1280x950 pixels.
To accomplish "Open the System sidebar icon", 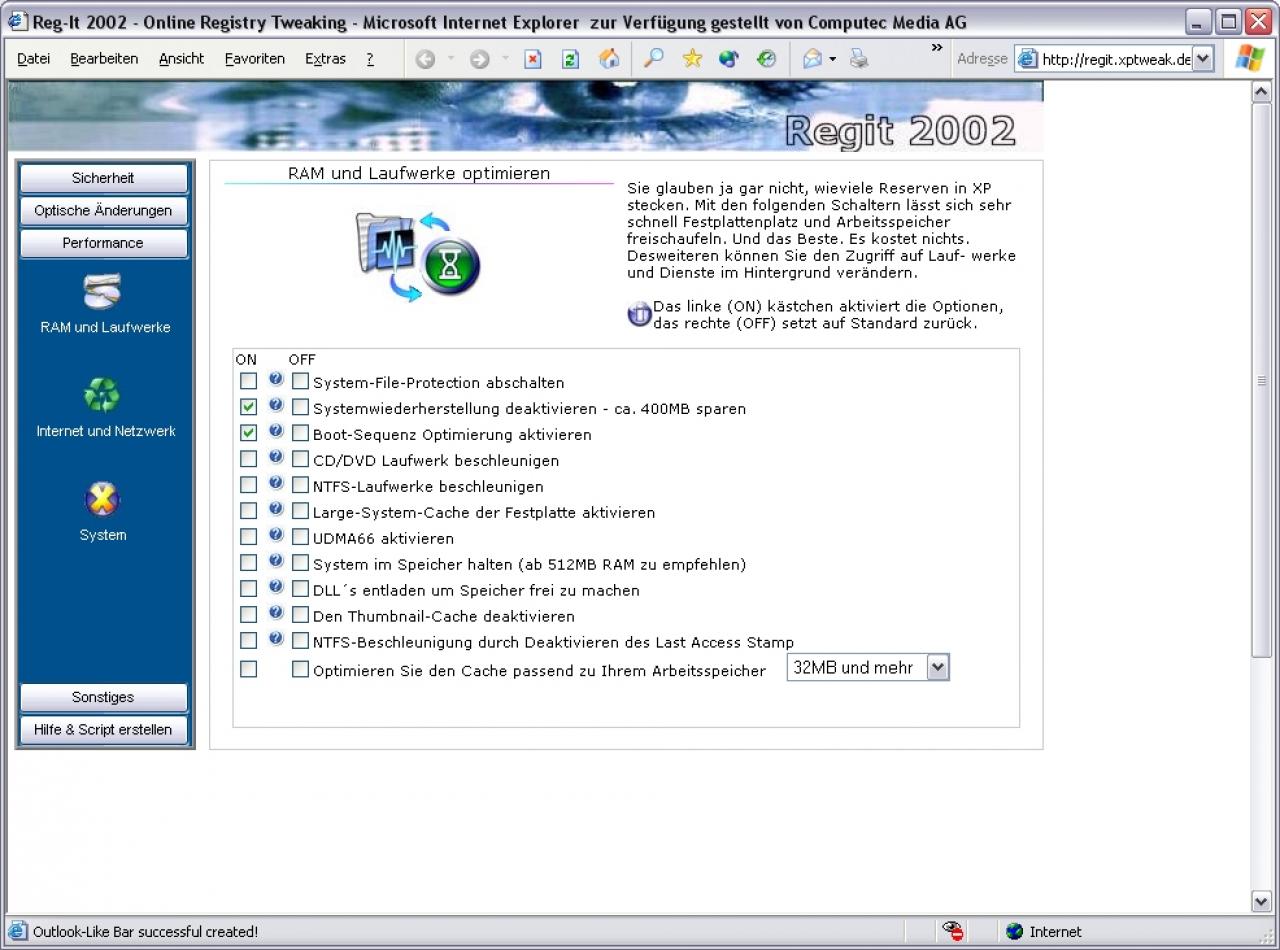I will (x=102, y=499).
